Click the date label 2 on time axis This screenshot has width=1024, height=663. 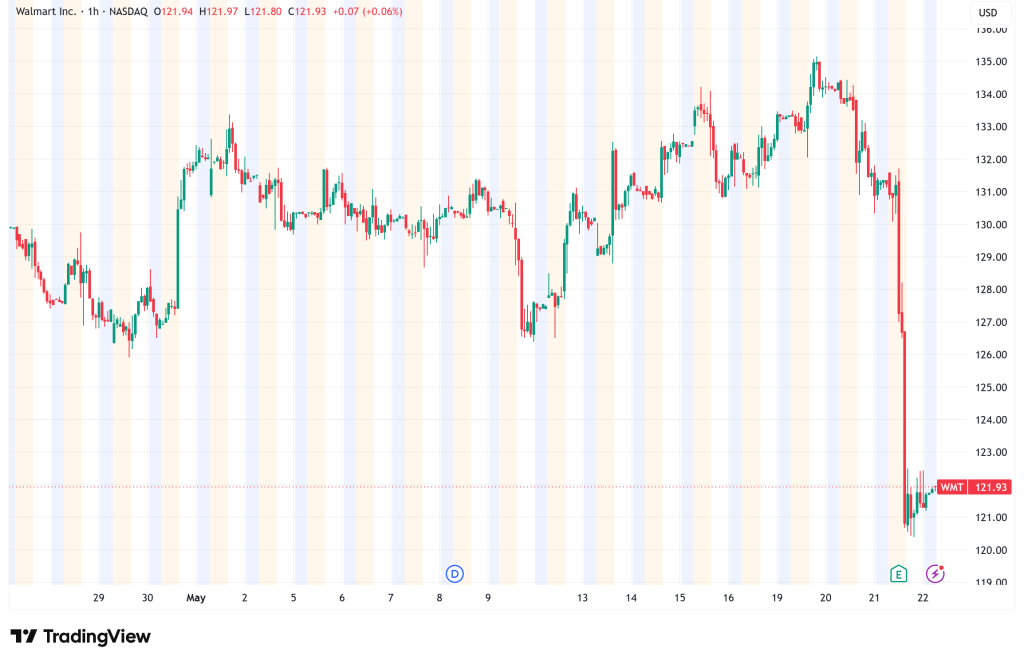(x=245, y=598)
